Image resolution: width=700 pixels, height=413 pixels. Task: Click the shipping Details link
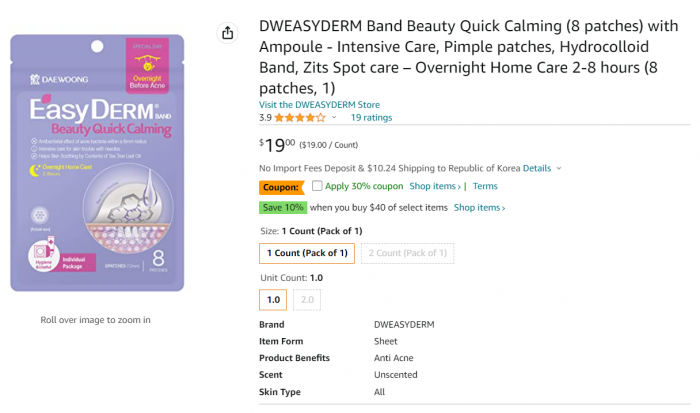537,168
